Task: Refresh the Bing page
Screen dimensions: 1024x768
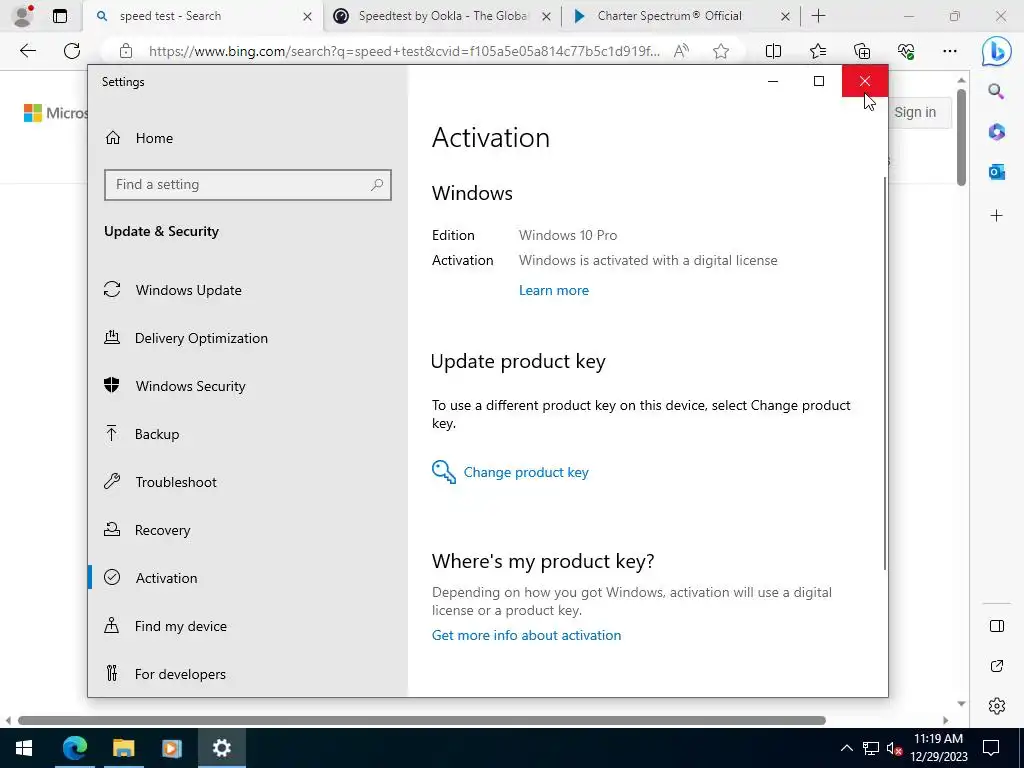Action: click(72, 50)
